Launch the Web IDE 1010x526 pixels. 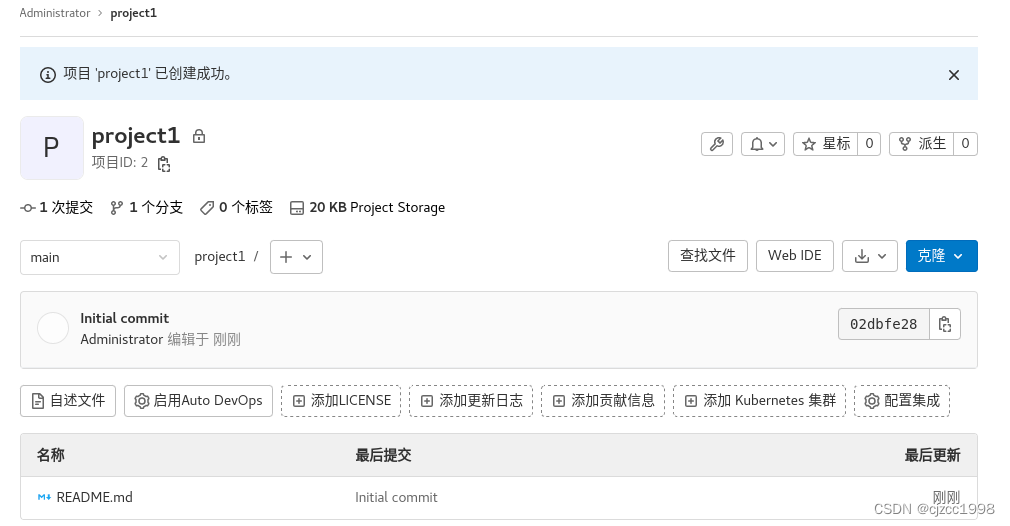pyautogui.click(x=795, y=256)
